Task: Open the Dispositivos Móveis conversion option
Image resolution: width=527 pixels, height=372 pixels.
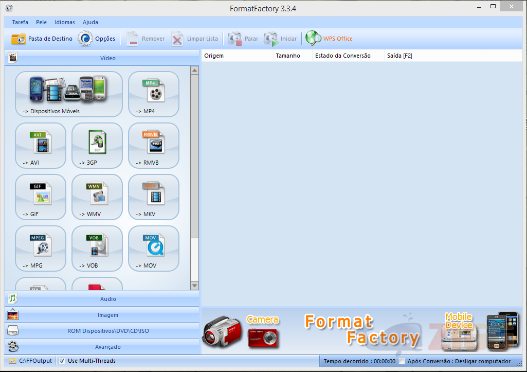Action: 69,94
